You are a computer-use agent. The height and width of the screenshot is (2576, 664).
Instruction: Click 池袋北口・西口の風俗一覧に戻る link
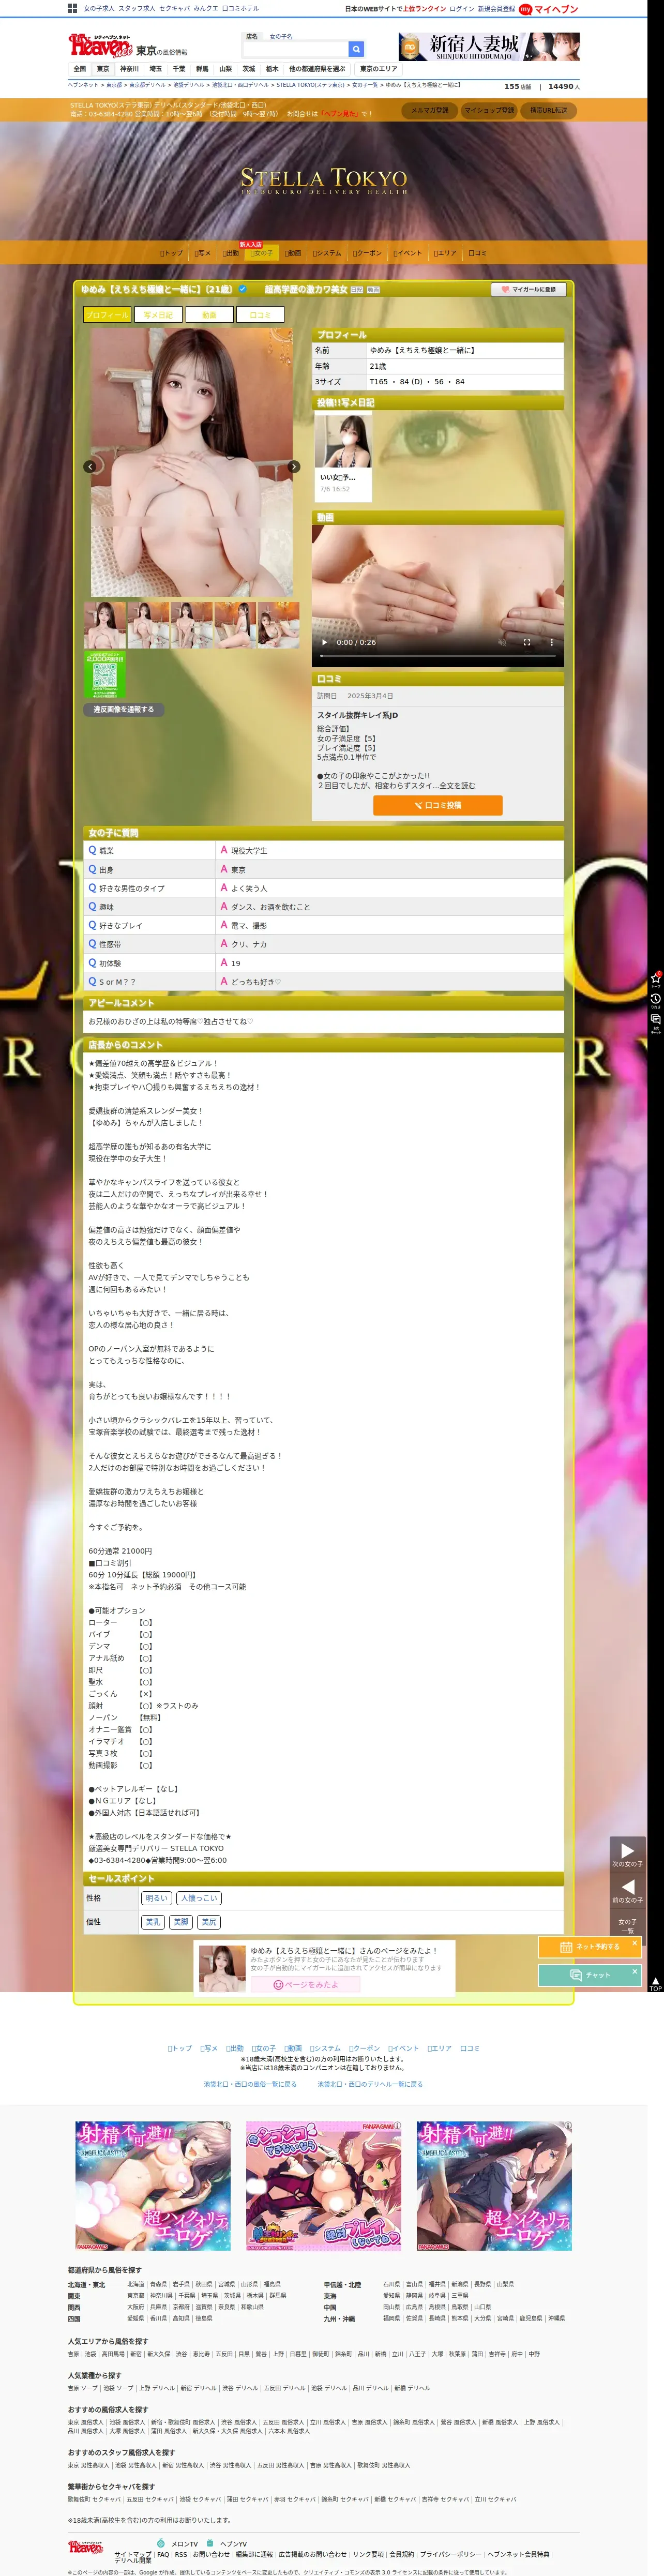[x=250, y=2084]
